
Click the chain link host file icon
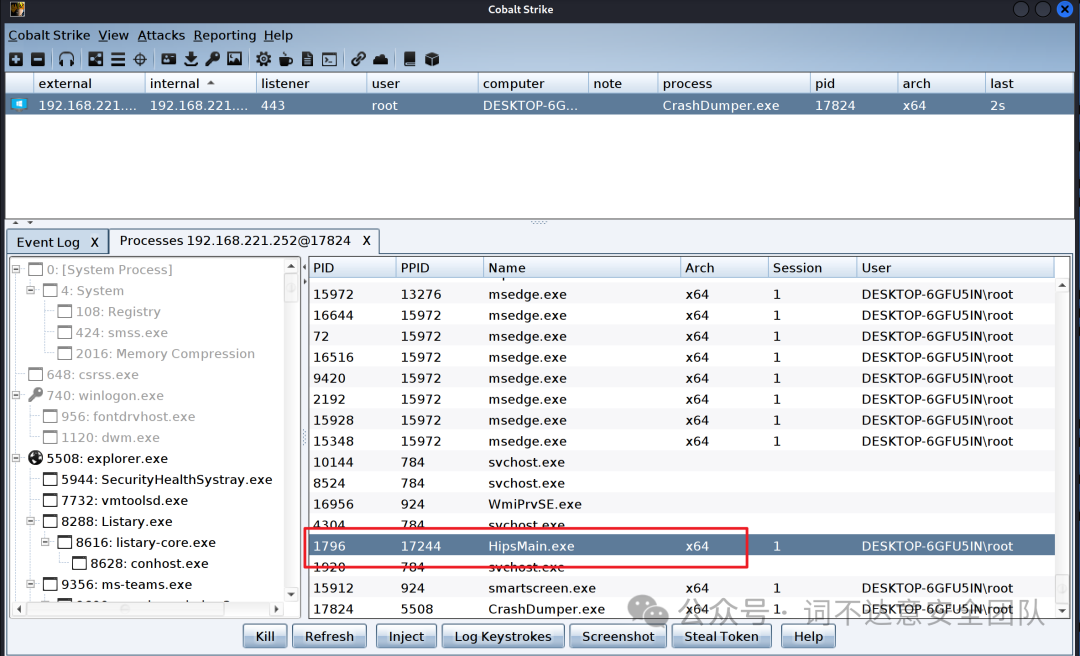coord(358,60)
